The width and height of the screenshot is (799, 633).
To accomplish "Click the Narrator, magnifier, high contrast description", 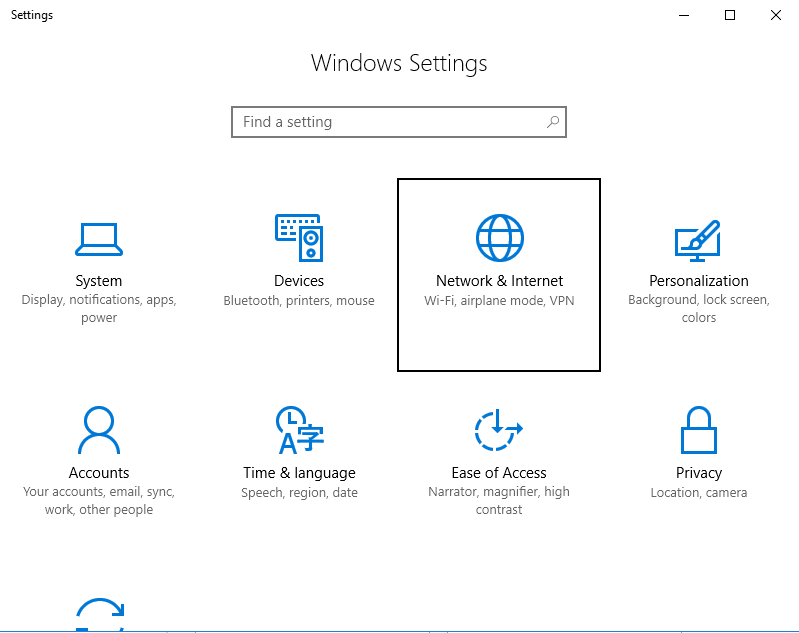I will (499, 501).
